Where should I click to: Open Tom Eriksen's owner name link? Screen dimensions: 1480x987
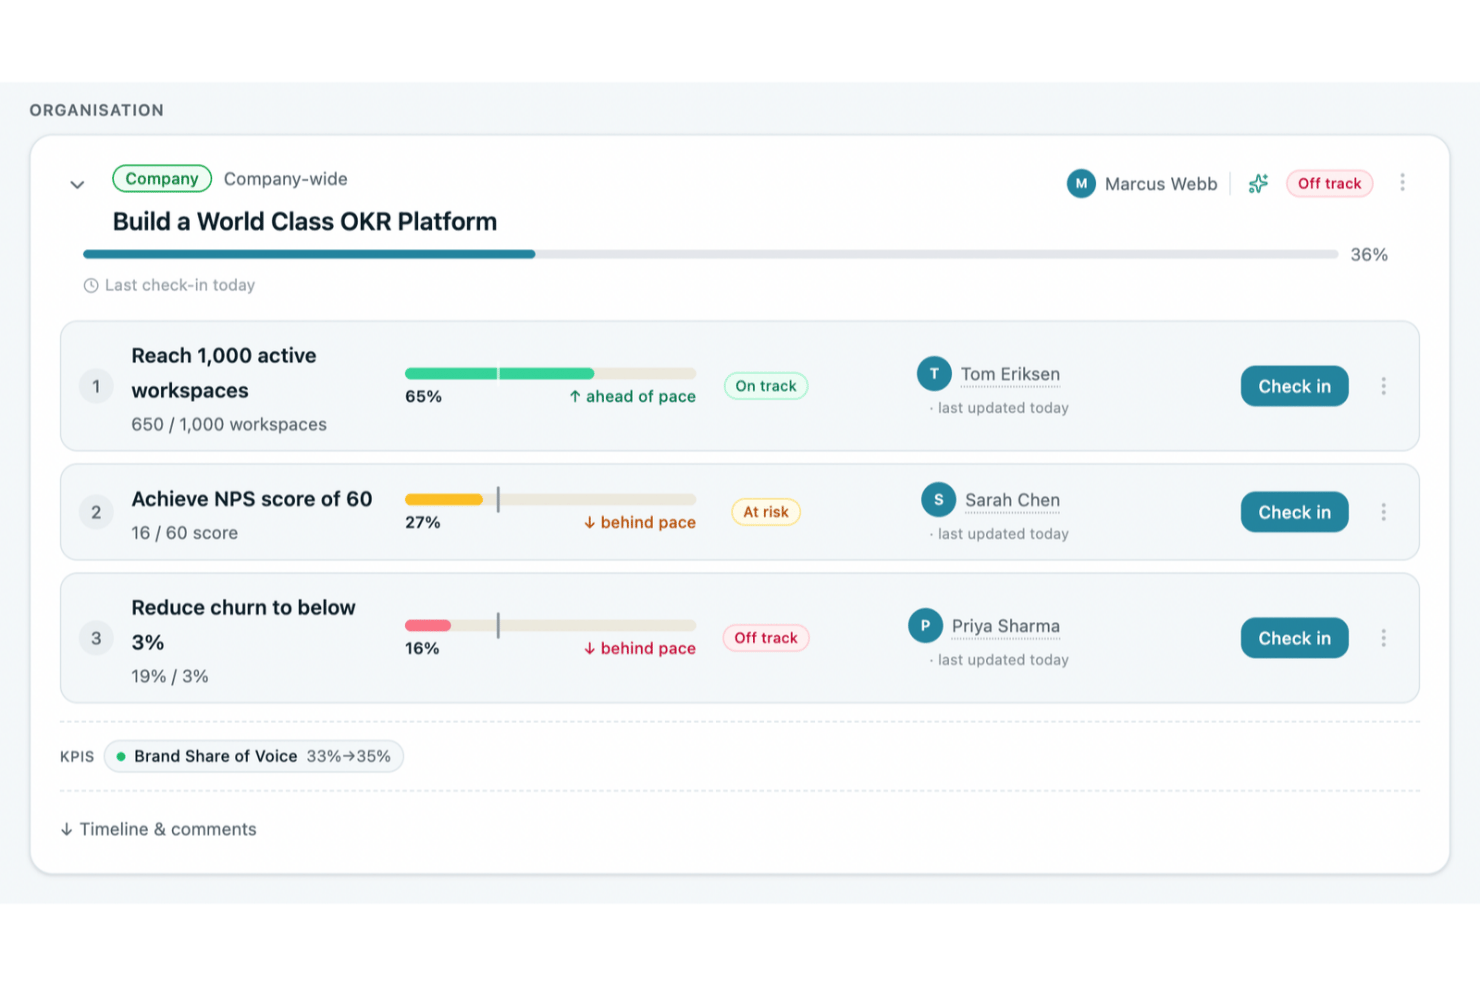1010,375
